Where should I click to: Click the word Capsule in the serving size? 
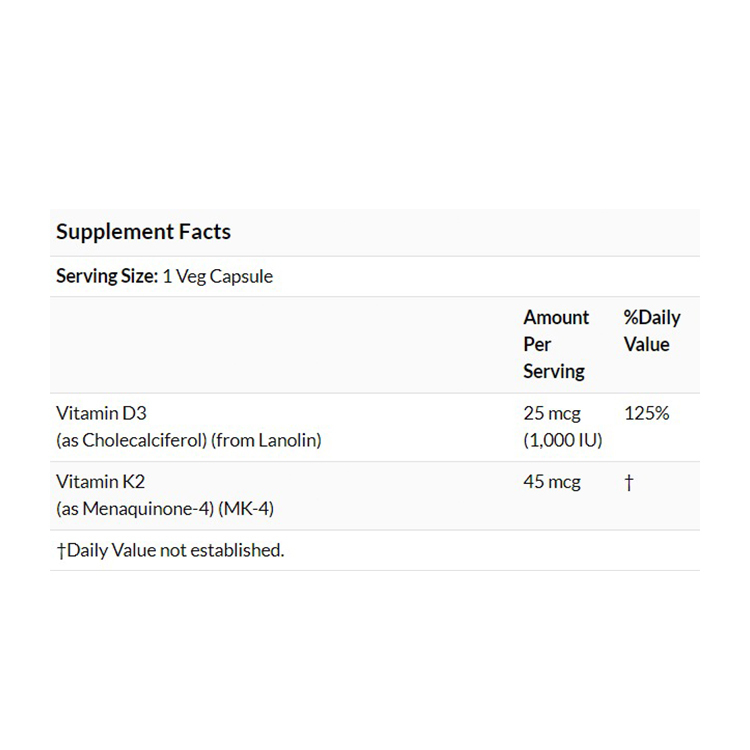pyautogui.click(x=241, y=276)
